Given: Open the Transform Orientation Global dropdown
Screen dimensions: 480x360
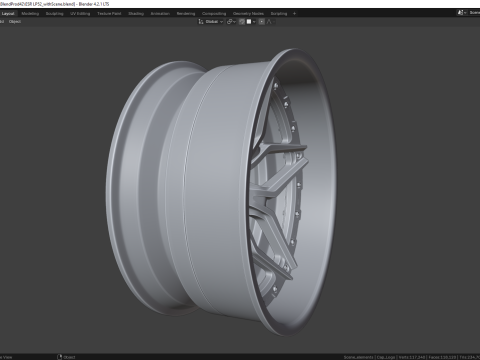Looking at the screenshot, I should (214, 22).
